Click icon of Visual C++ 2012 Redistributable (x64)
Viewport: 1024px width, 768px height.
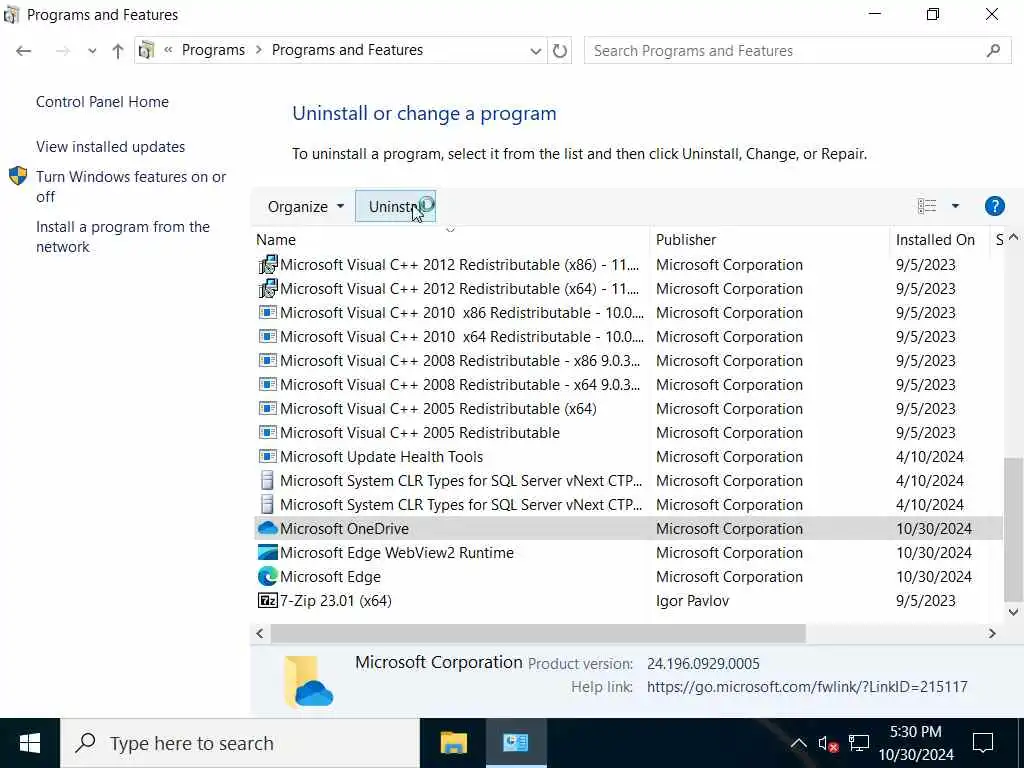point(268,289)
